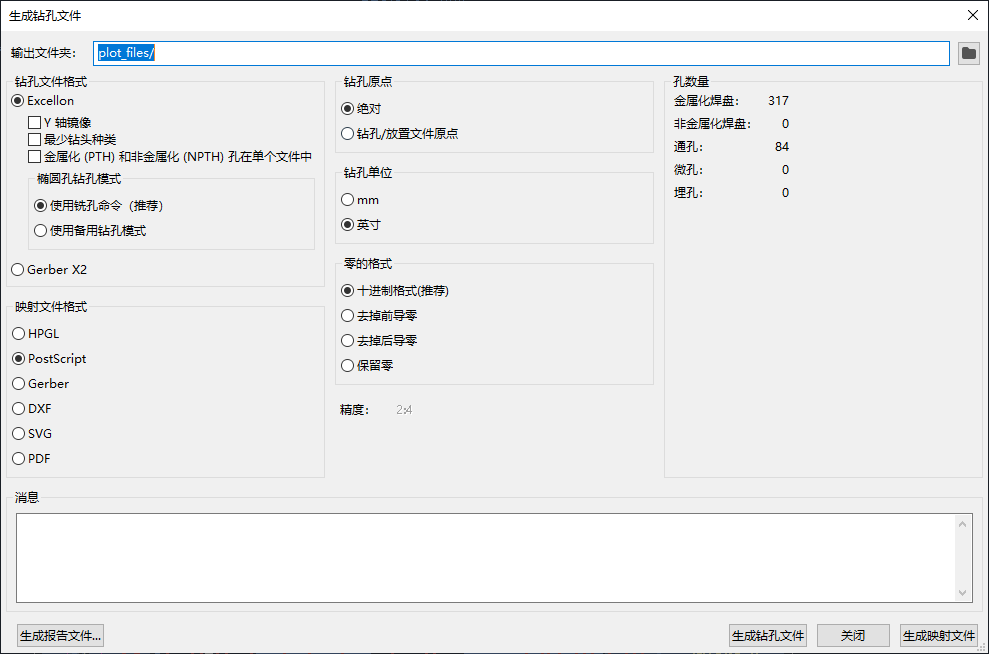Choose DXF map file format
The width and height of the screenshot is (989, 654).
coord(17,408)
